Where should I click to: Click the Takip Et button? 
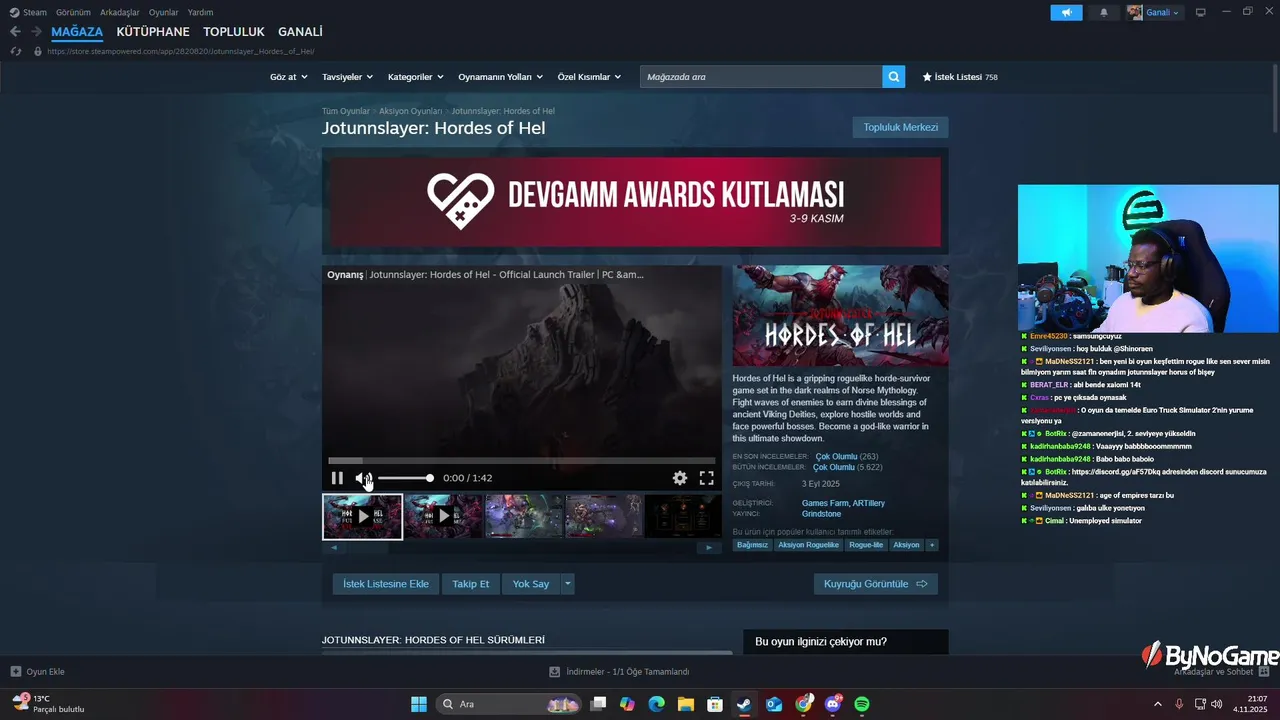(x=471, y=584)
